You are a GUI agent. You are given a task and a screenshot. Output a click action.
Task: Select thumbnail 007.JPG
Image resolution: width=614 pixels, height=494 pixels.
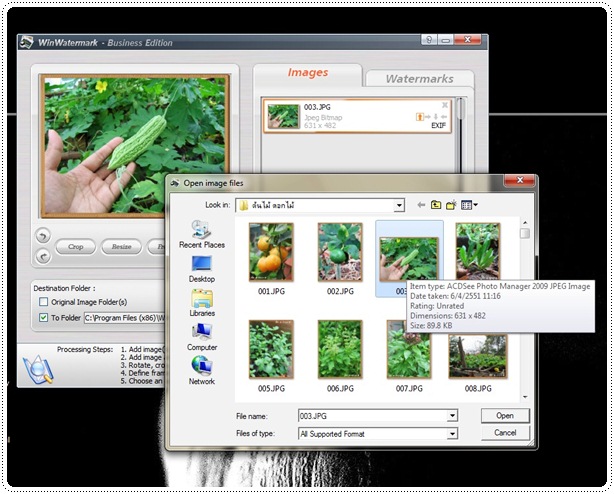pos(409,356)
